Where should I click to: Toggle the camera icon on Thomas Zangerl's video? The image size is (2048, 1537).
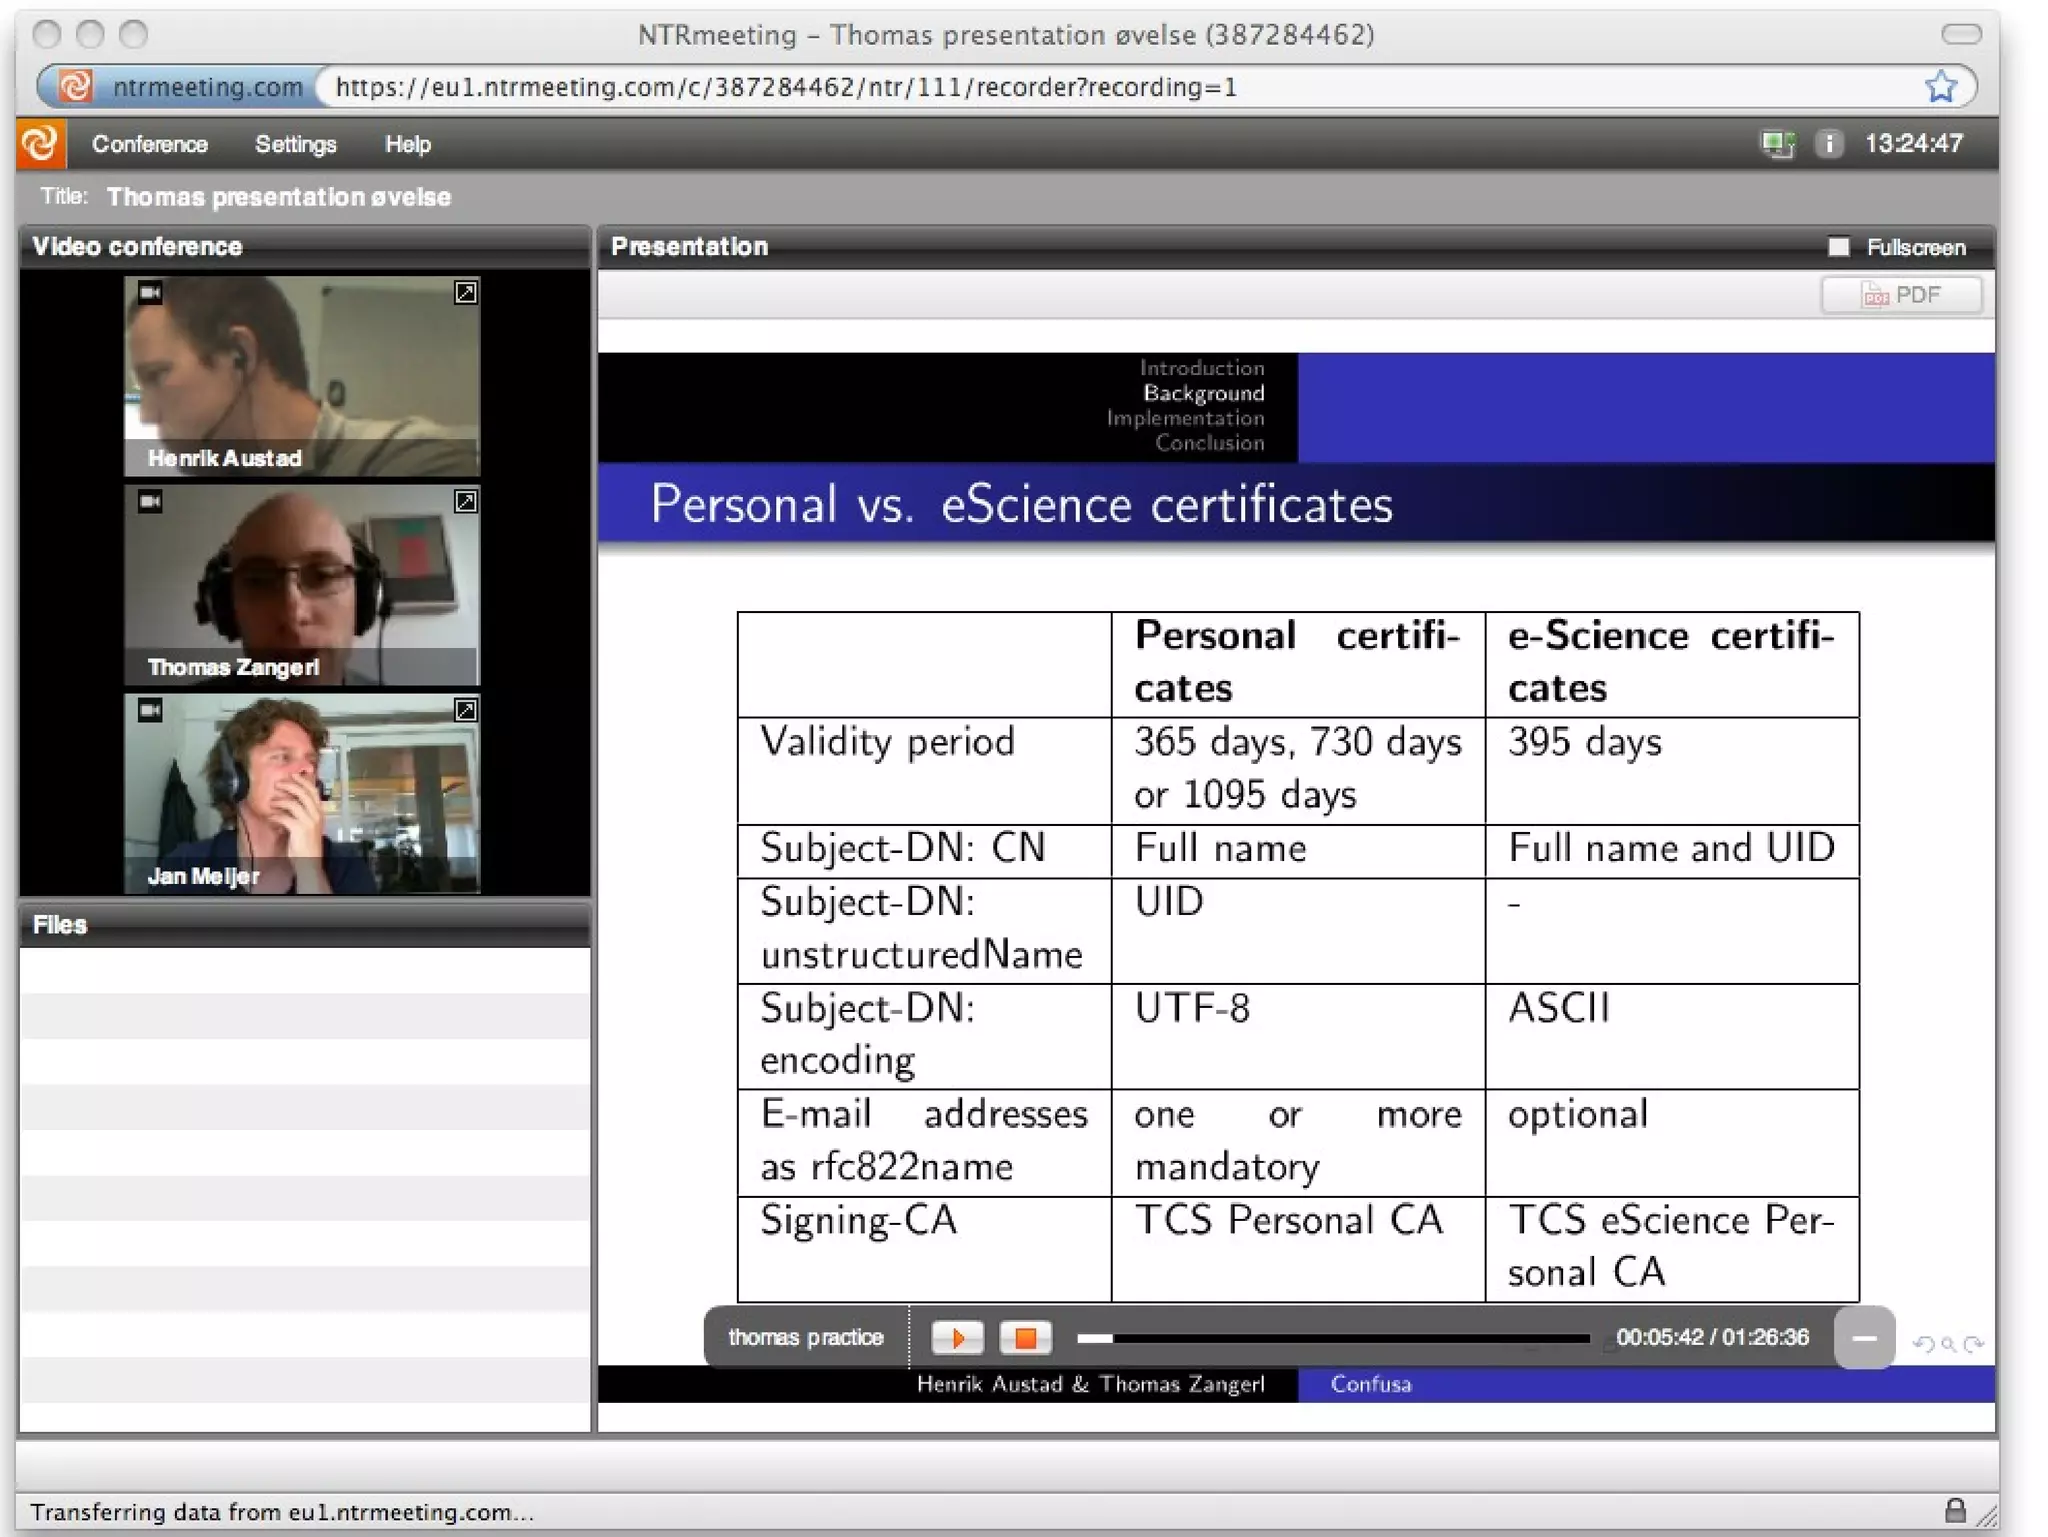point(150,501)
